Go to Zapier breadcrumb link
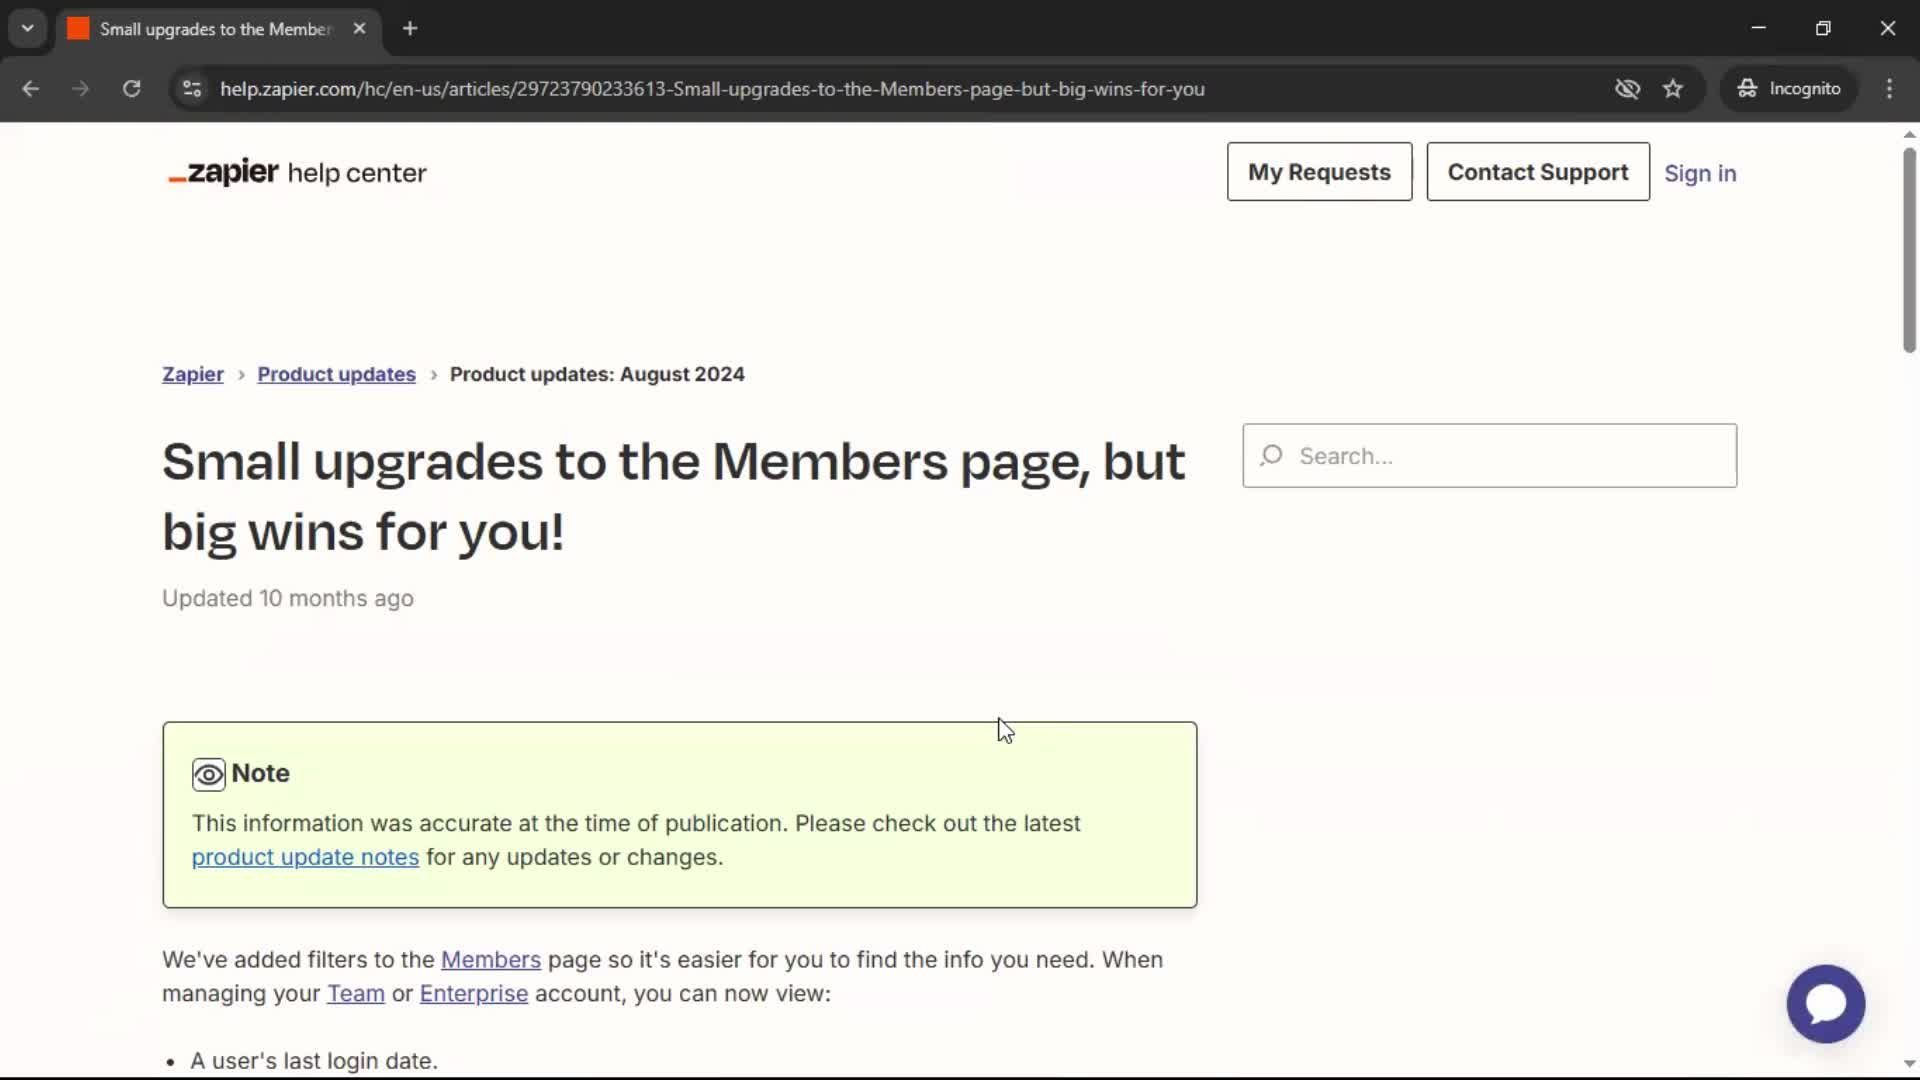This screenshot has height=1080, width=1920. [x=193, y=374]
